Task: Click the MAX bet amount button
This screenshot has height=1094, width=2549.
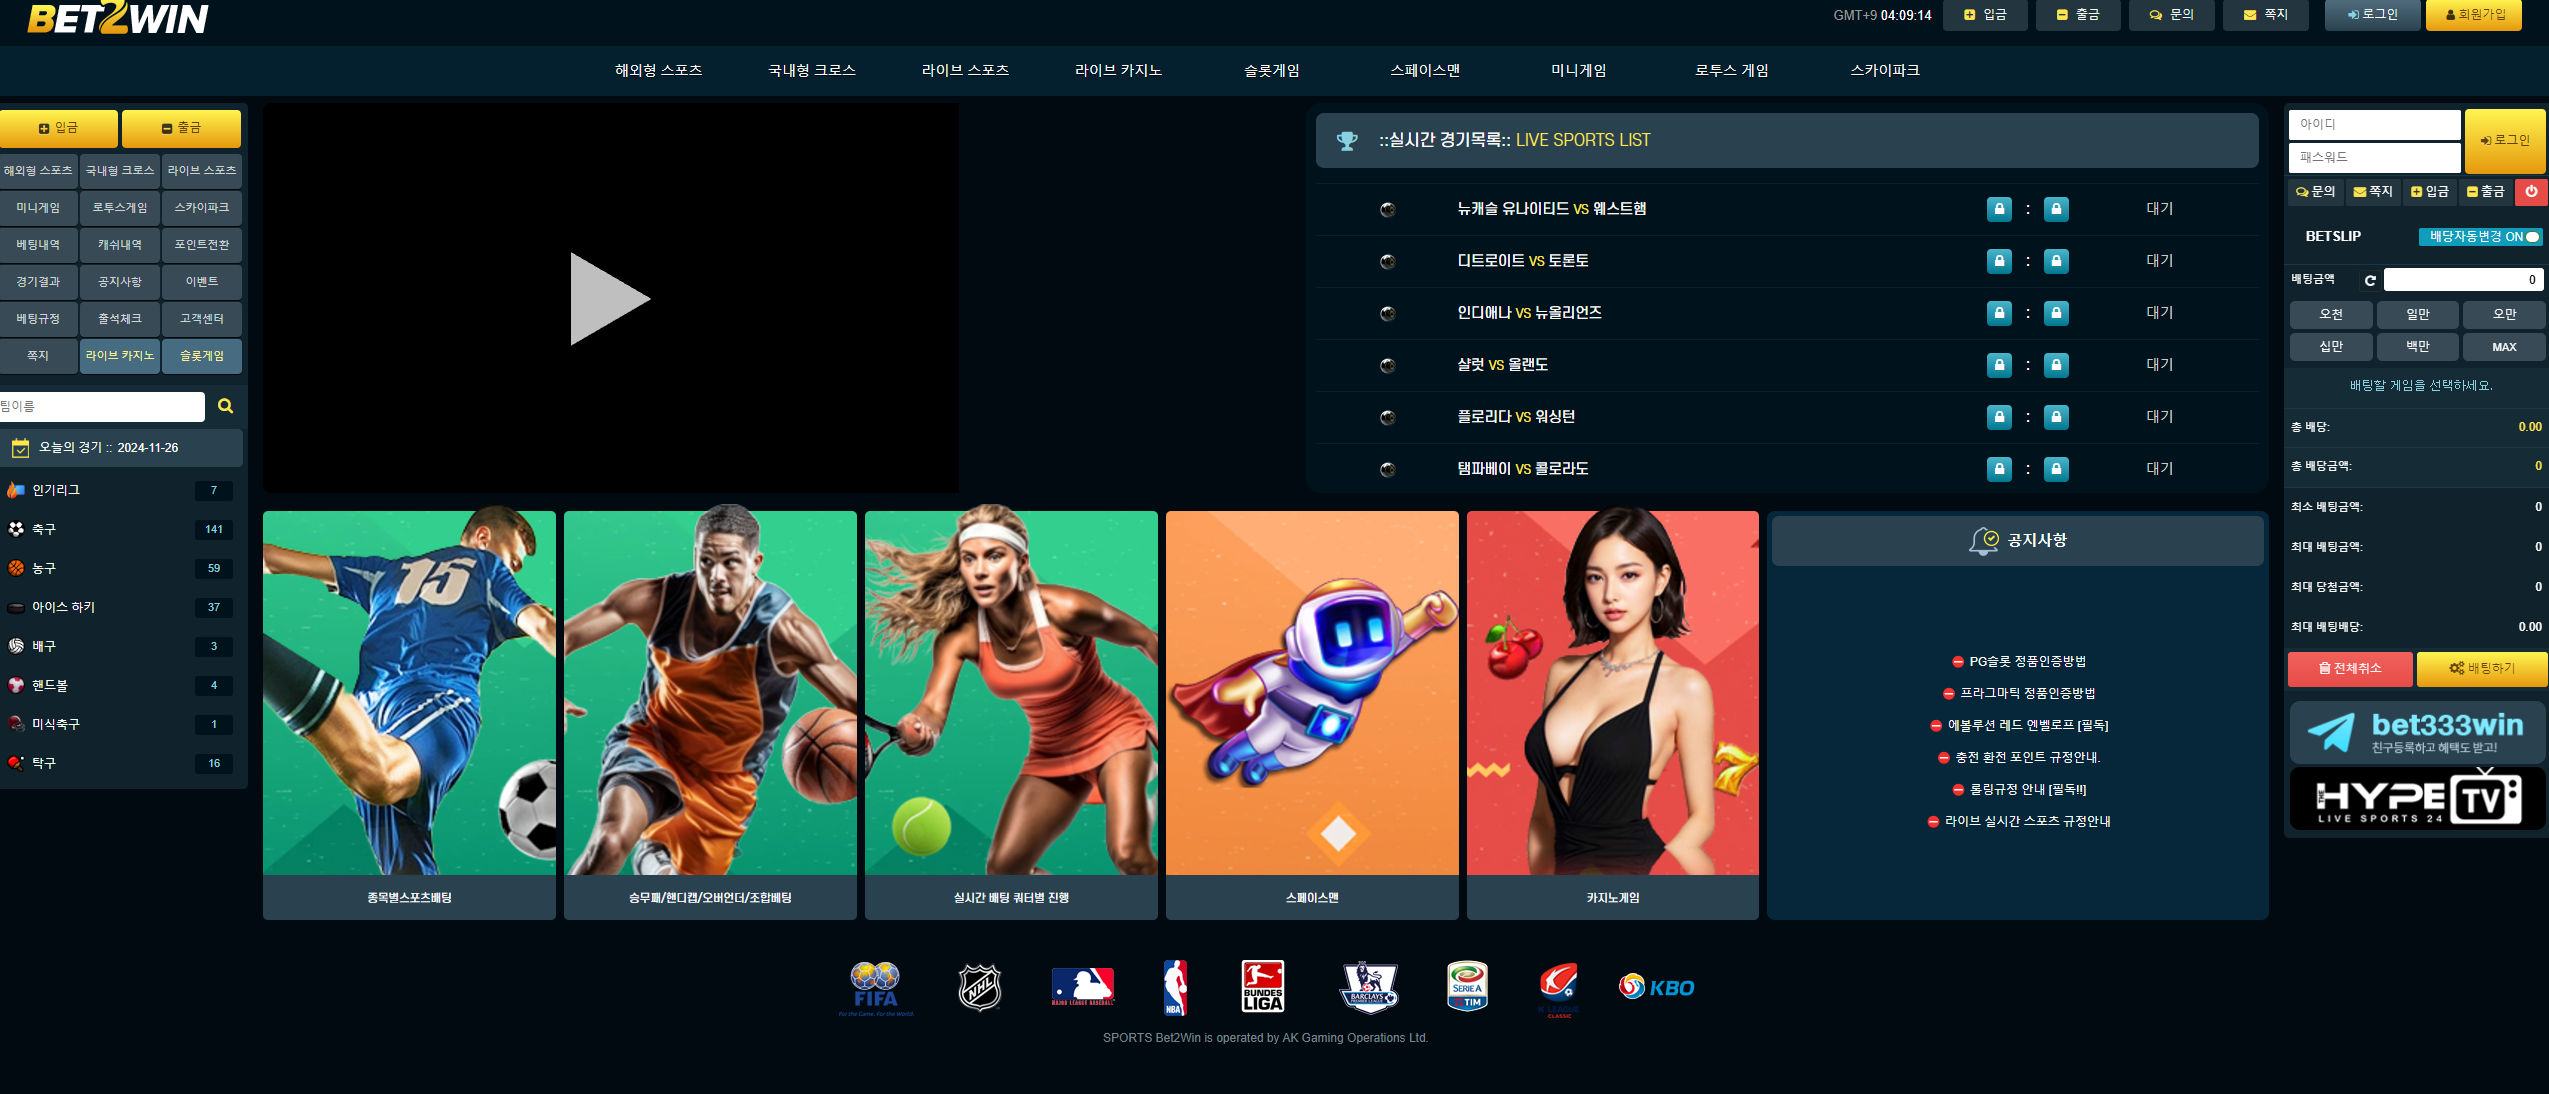Action: (2503, 347)
